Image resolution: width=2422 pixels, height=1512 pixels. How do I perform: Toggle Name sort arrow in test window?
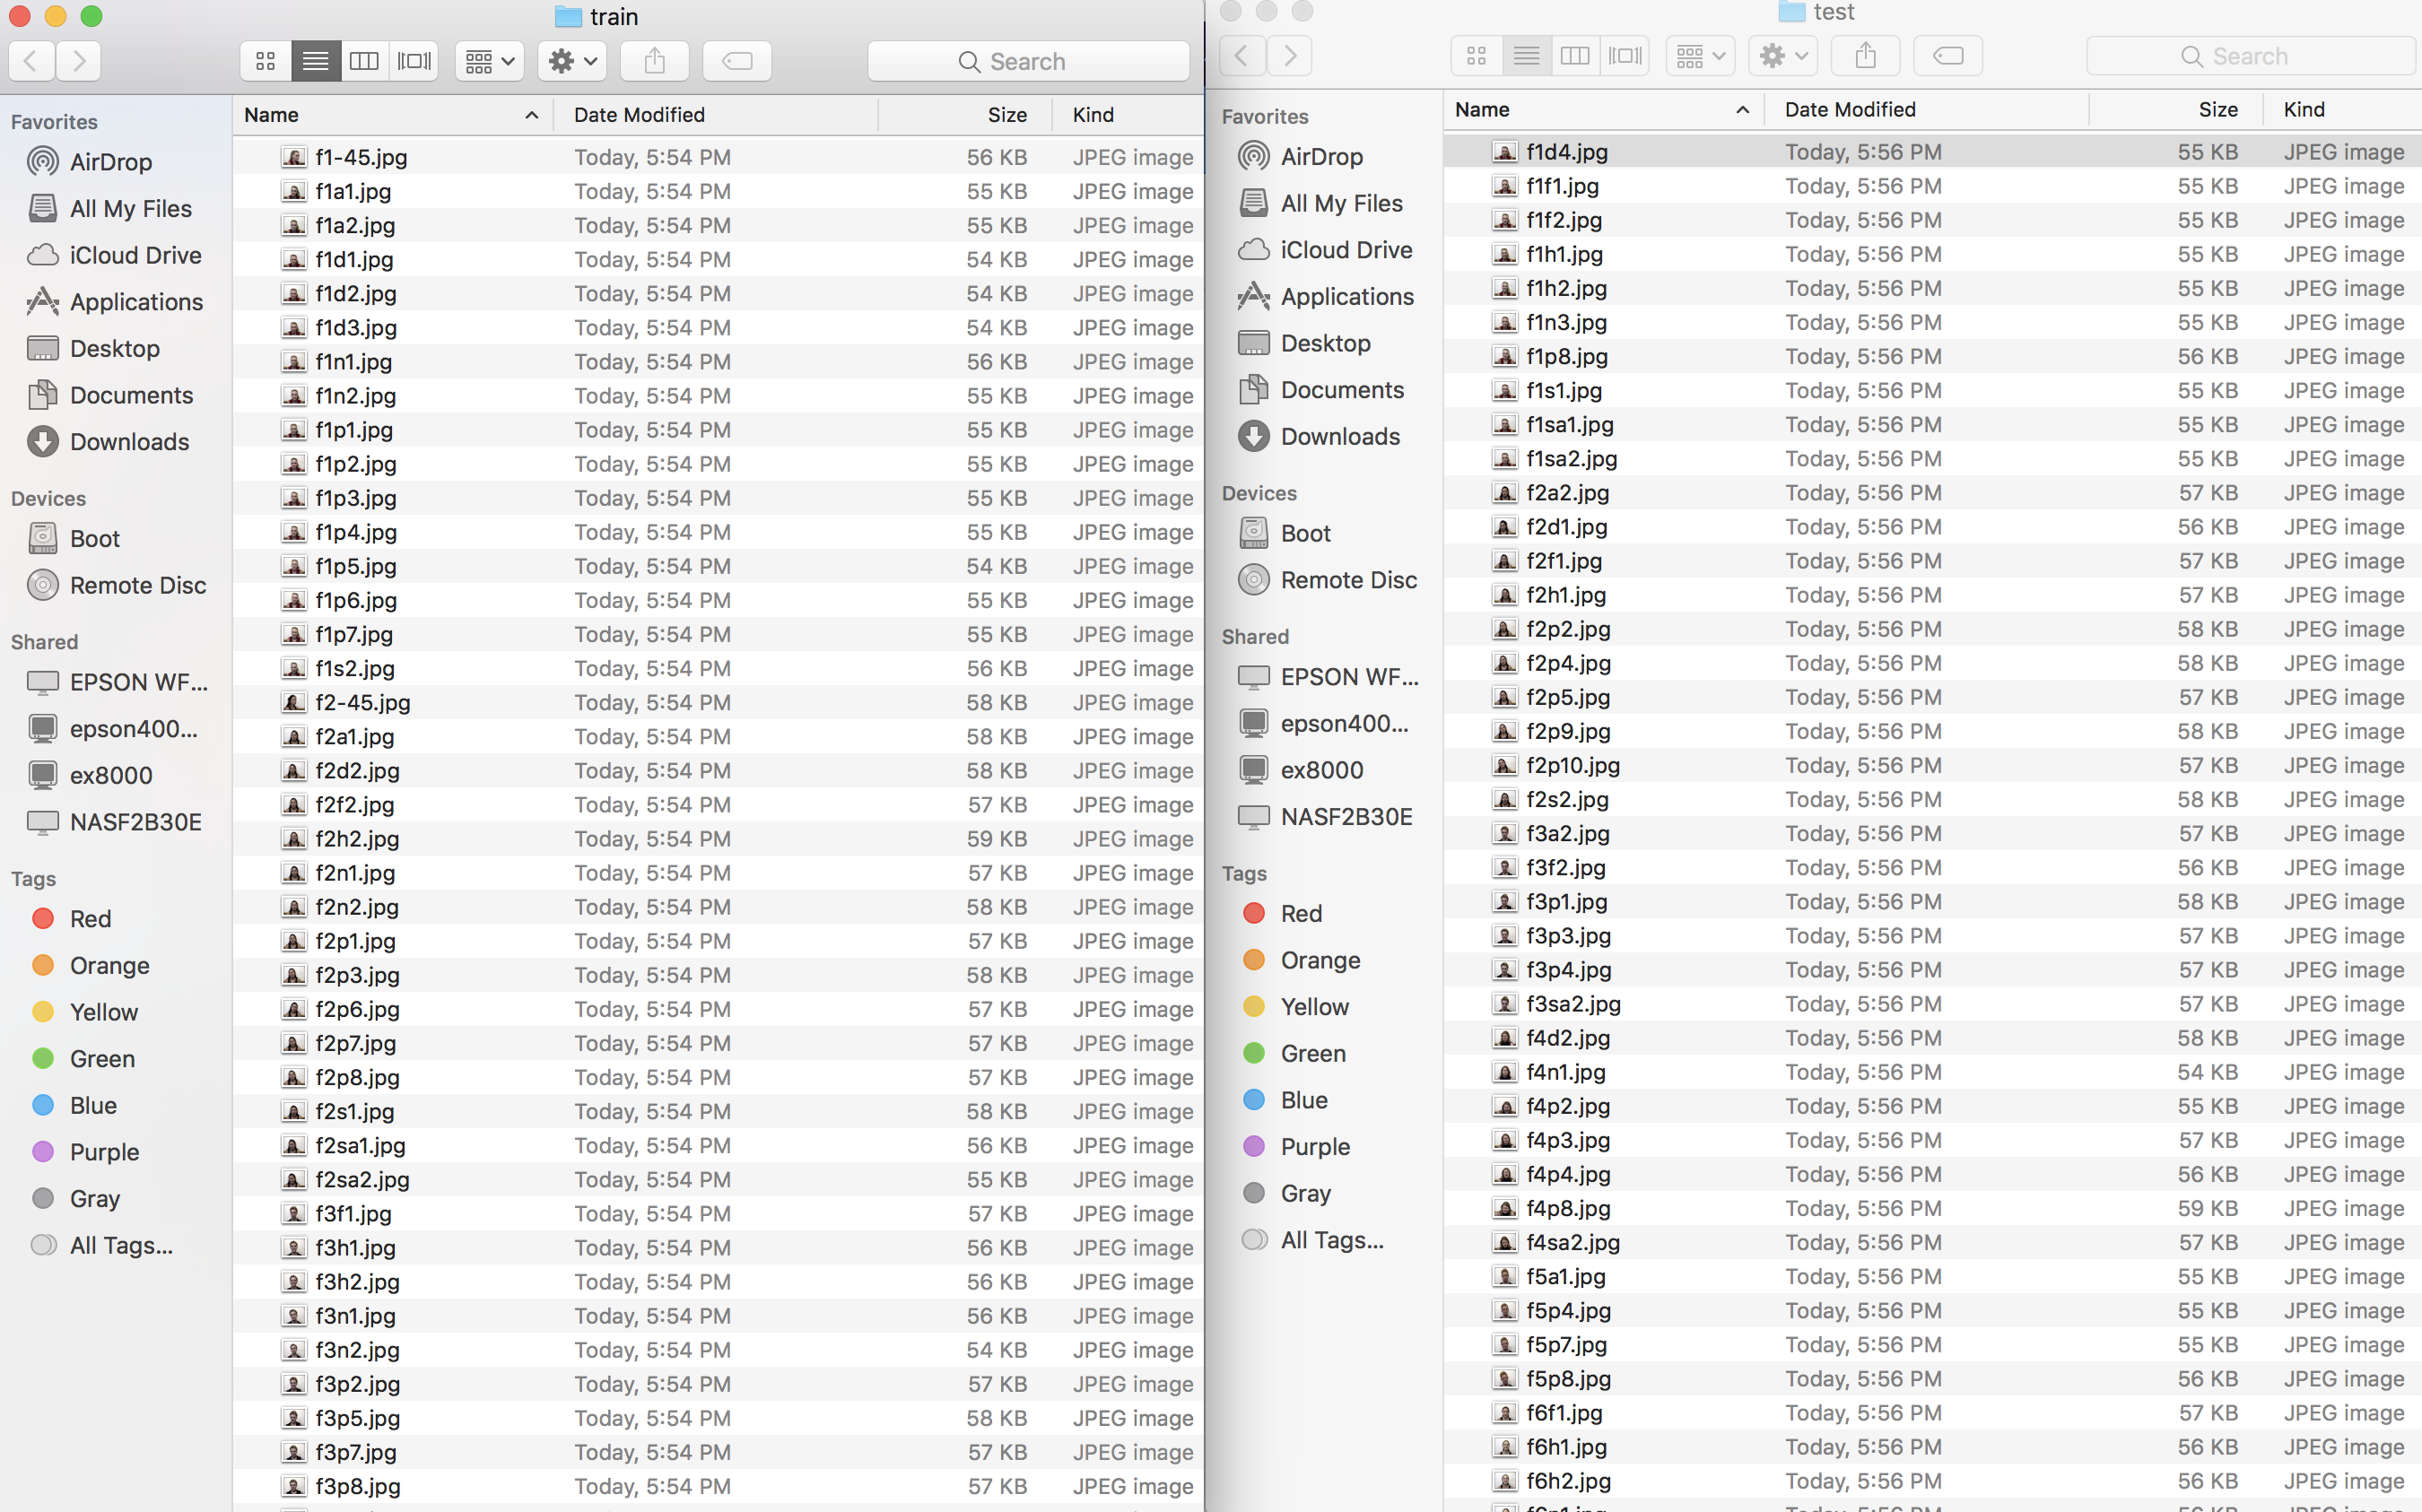click(x=1742, y=110)
